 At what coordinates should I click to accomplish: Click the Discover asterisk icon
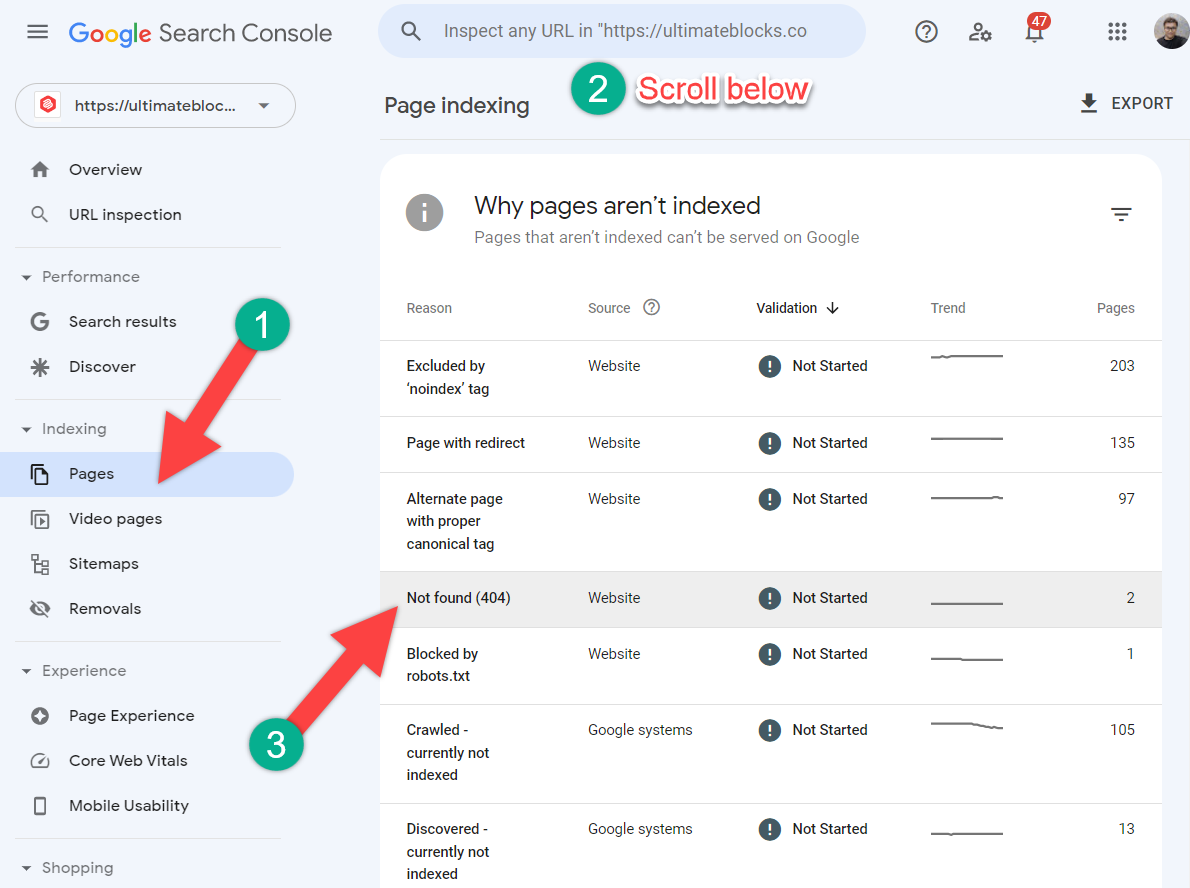pos(39,367)
